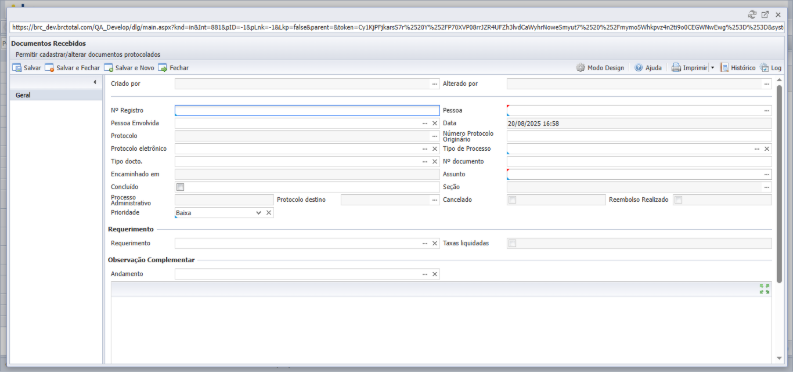Open Protocolo eletrônico lookup ellipsis
This screenshot has width=793, height=372.
coord(425,149)
